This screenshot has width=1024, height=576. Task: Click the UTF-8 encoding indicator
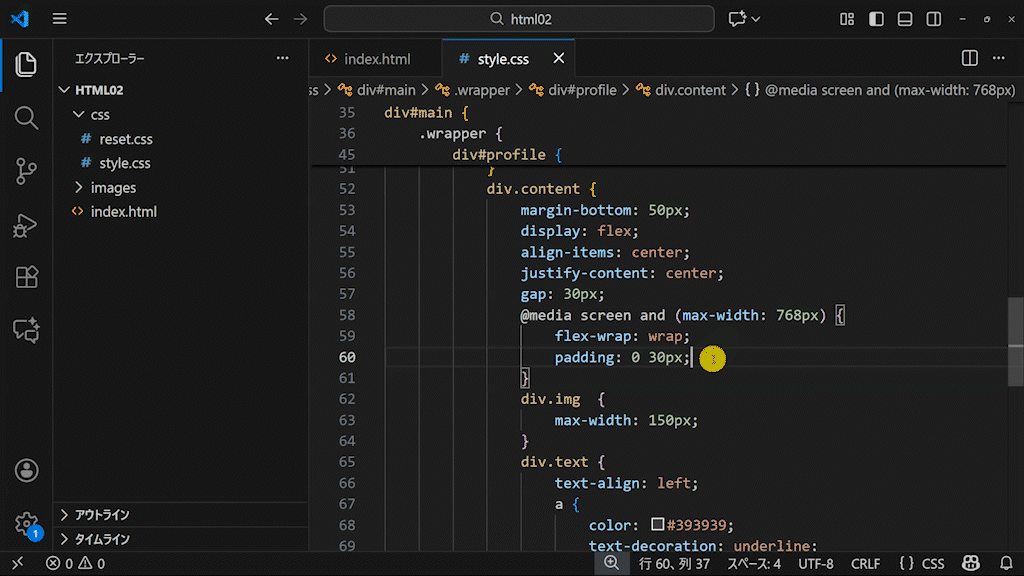[x=816, y=564]
